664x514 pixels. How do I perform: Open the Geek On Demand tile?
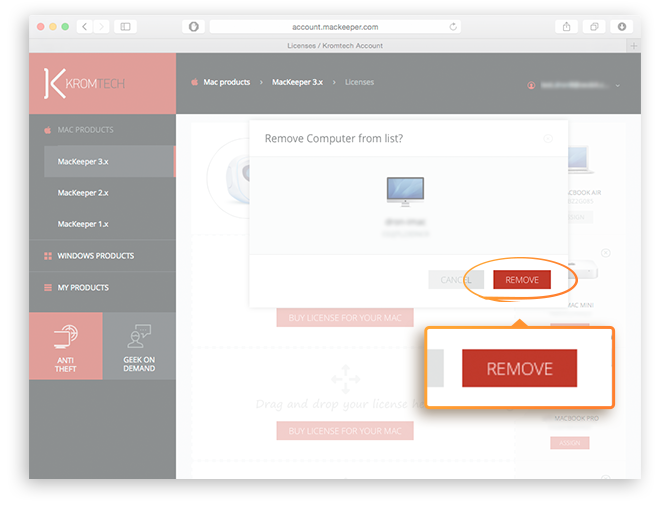click(139, 346)
